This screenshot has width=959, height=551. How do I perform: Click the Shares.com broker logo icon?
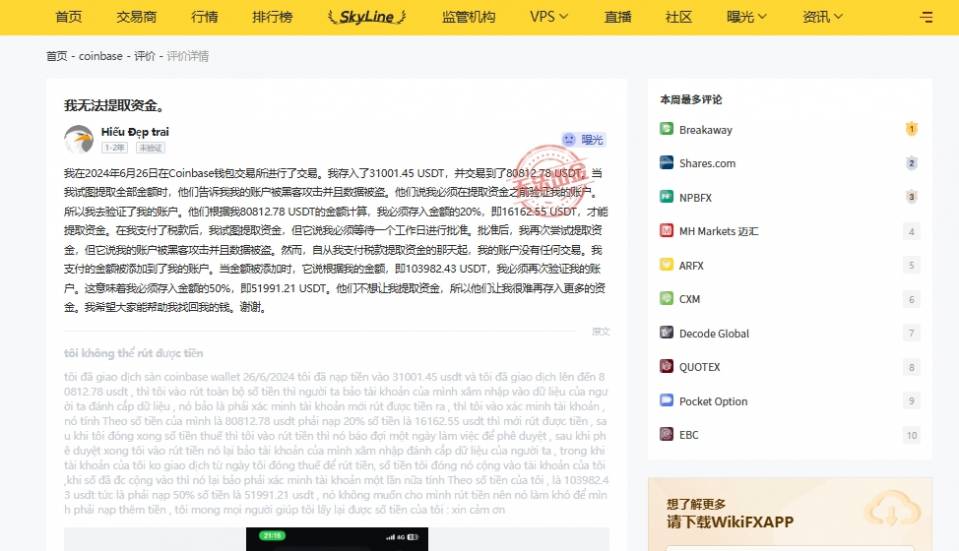pos(667,163)
